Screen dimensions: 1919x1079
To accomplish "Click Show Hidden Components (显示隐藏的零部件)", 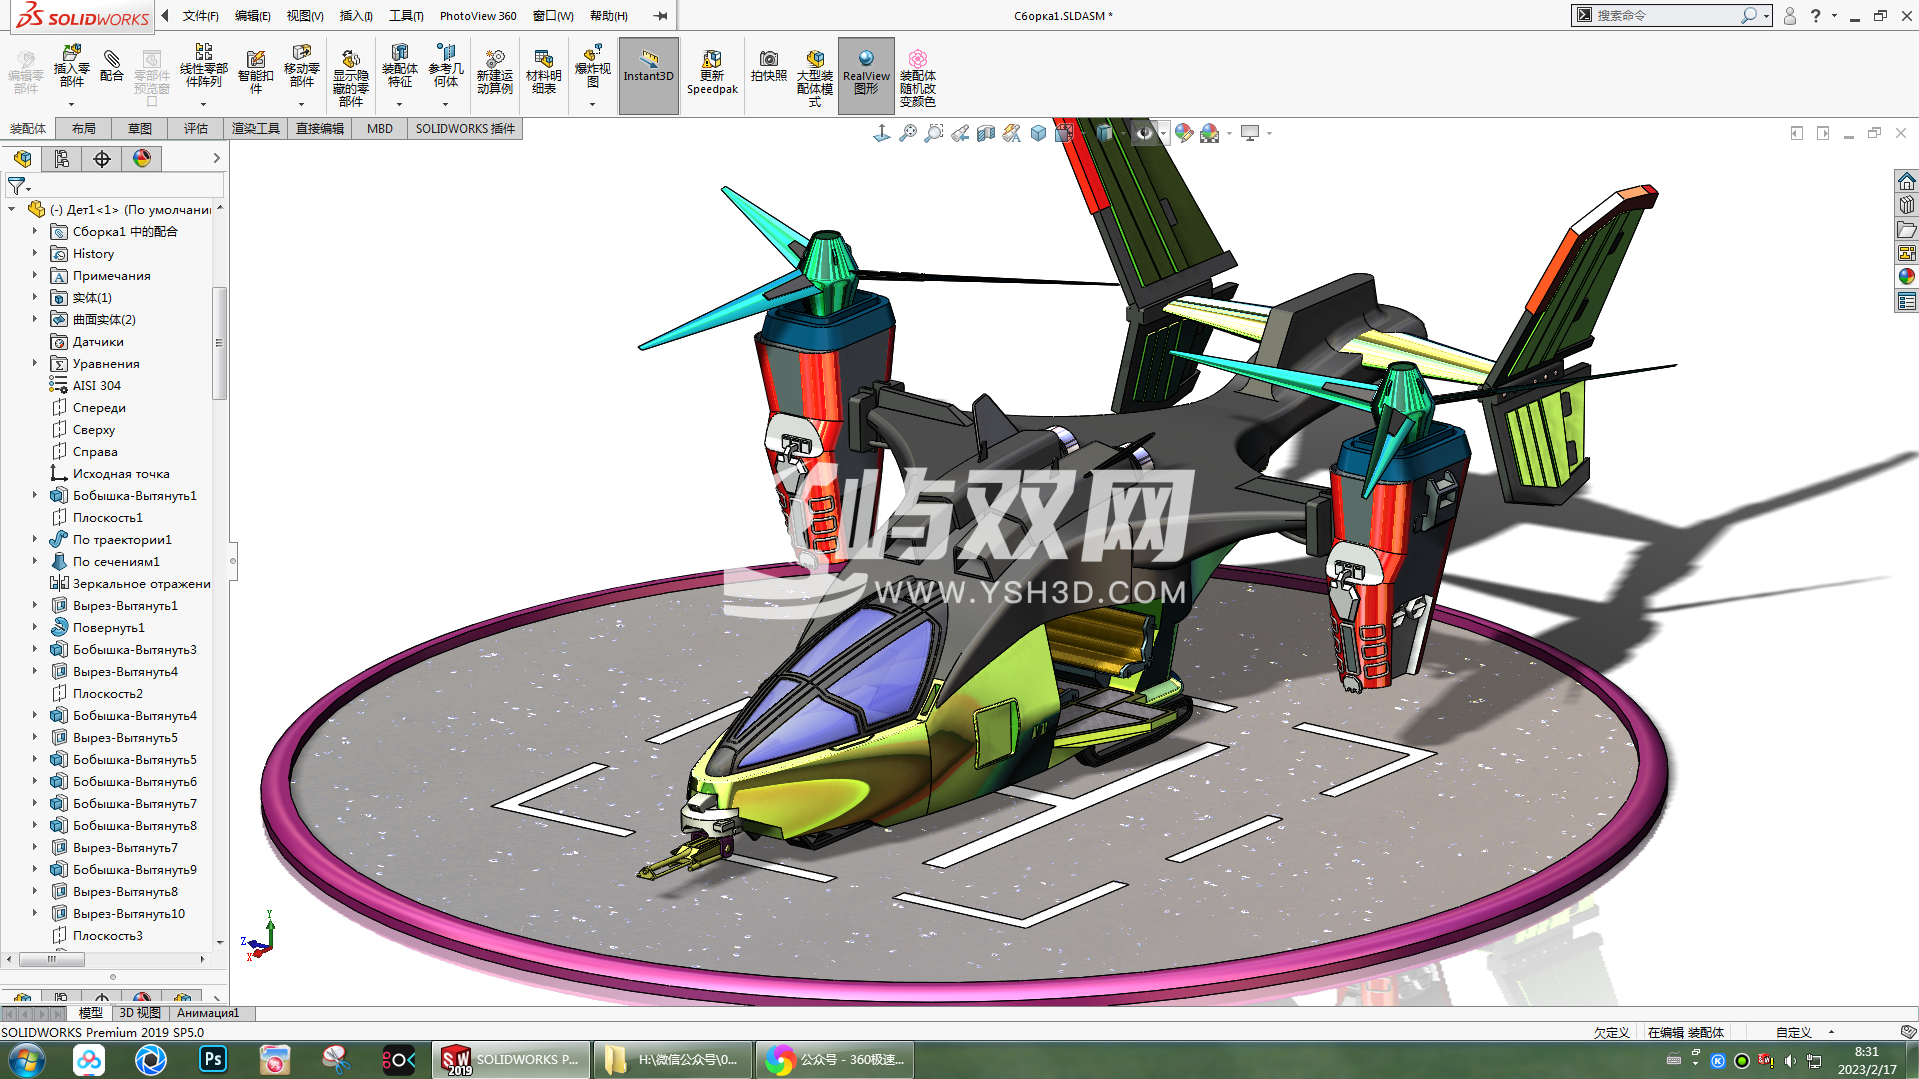I will coord(350,78).
